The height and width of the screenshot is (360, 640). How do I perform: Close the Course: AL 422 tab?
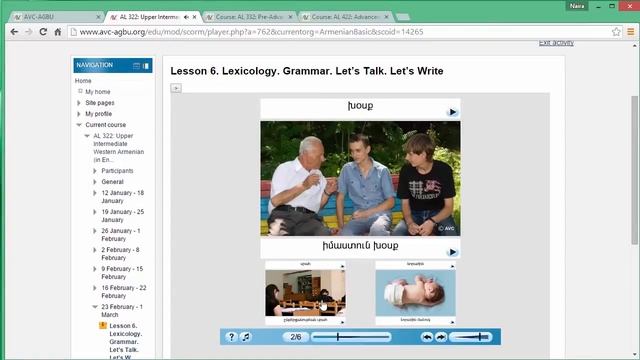[x=386, y=17]
